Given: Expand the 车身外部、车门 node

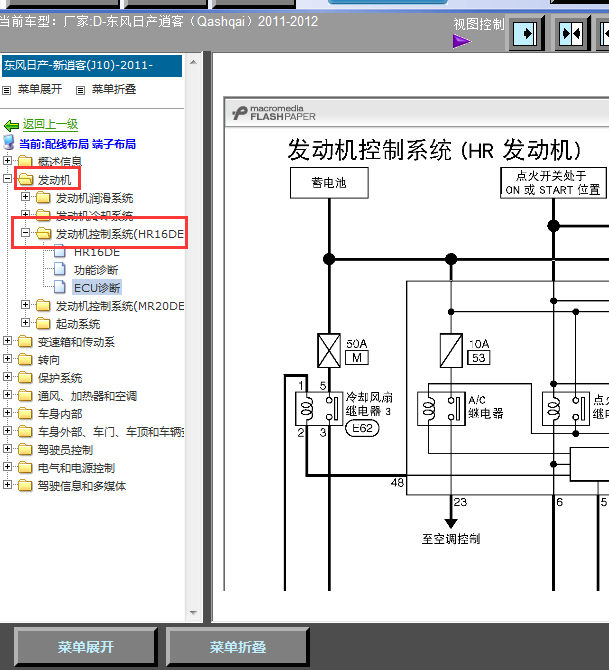Looking at the screenshot, I should [7, 431].
